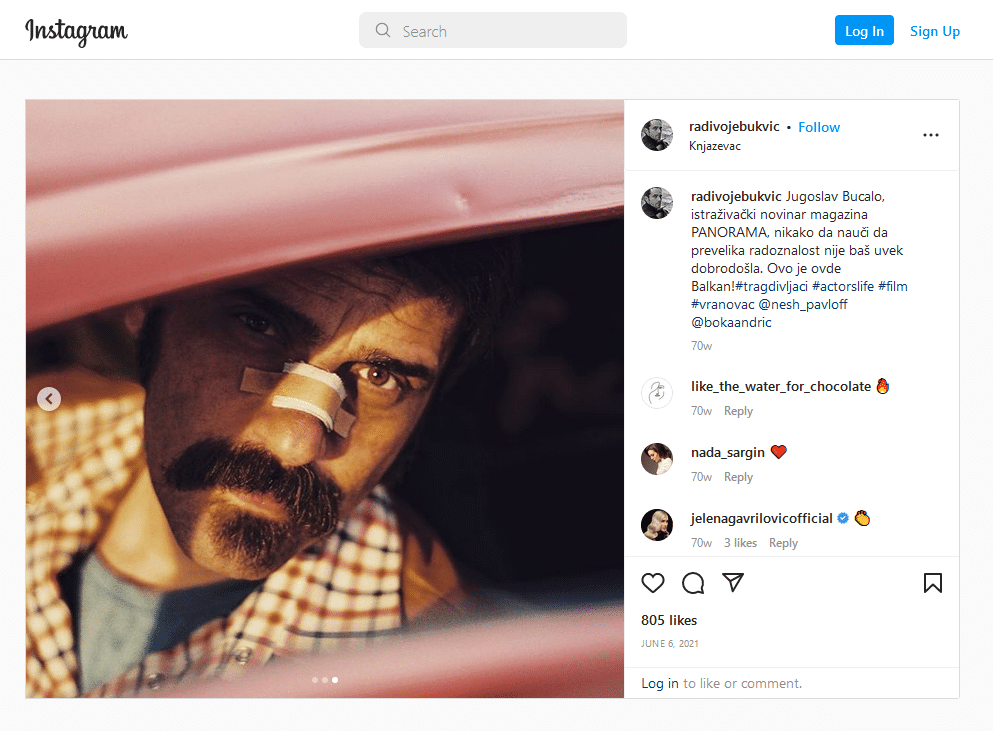Click Log in link to comment
Image resolution: width=993 pixels, height=731 pixels.
(x=660, y=683)
